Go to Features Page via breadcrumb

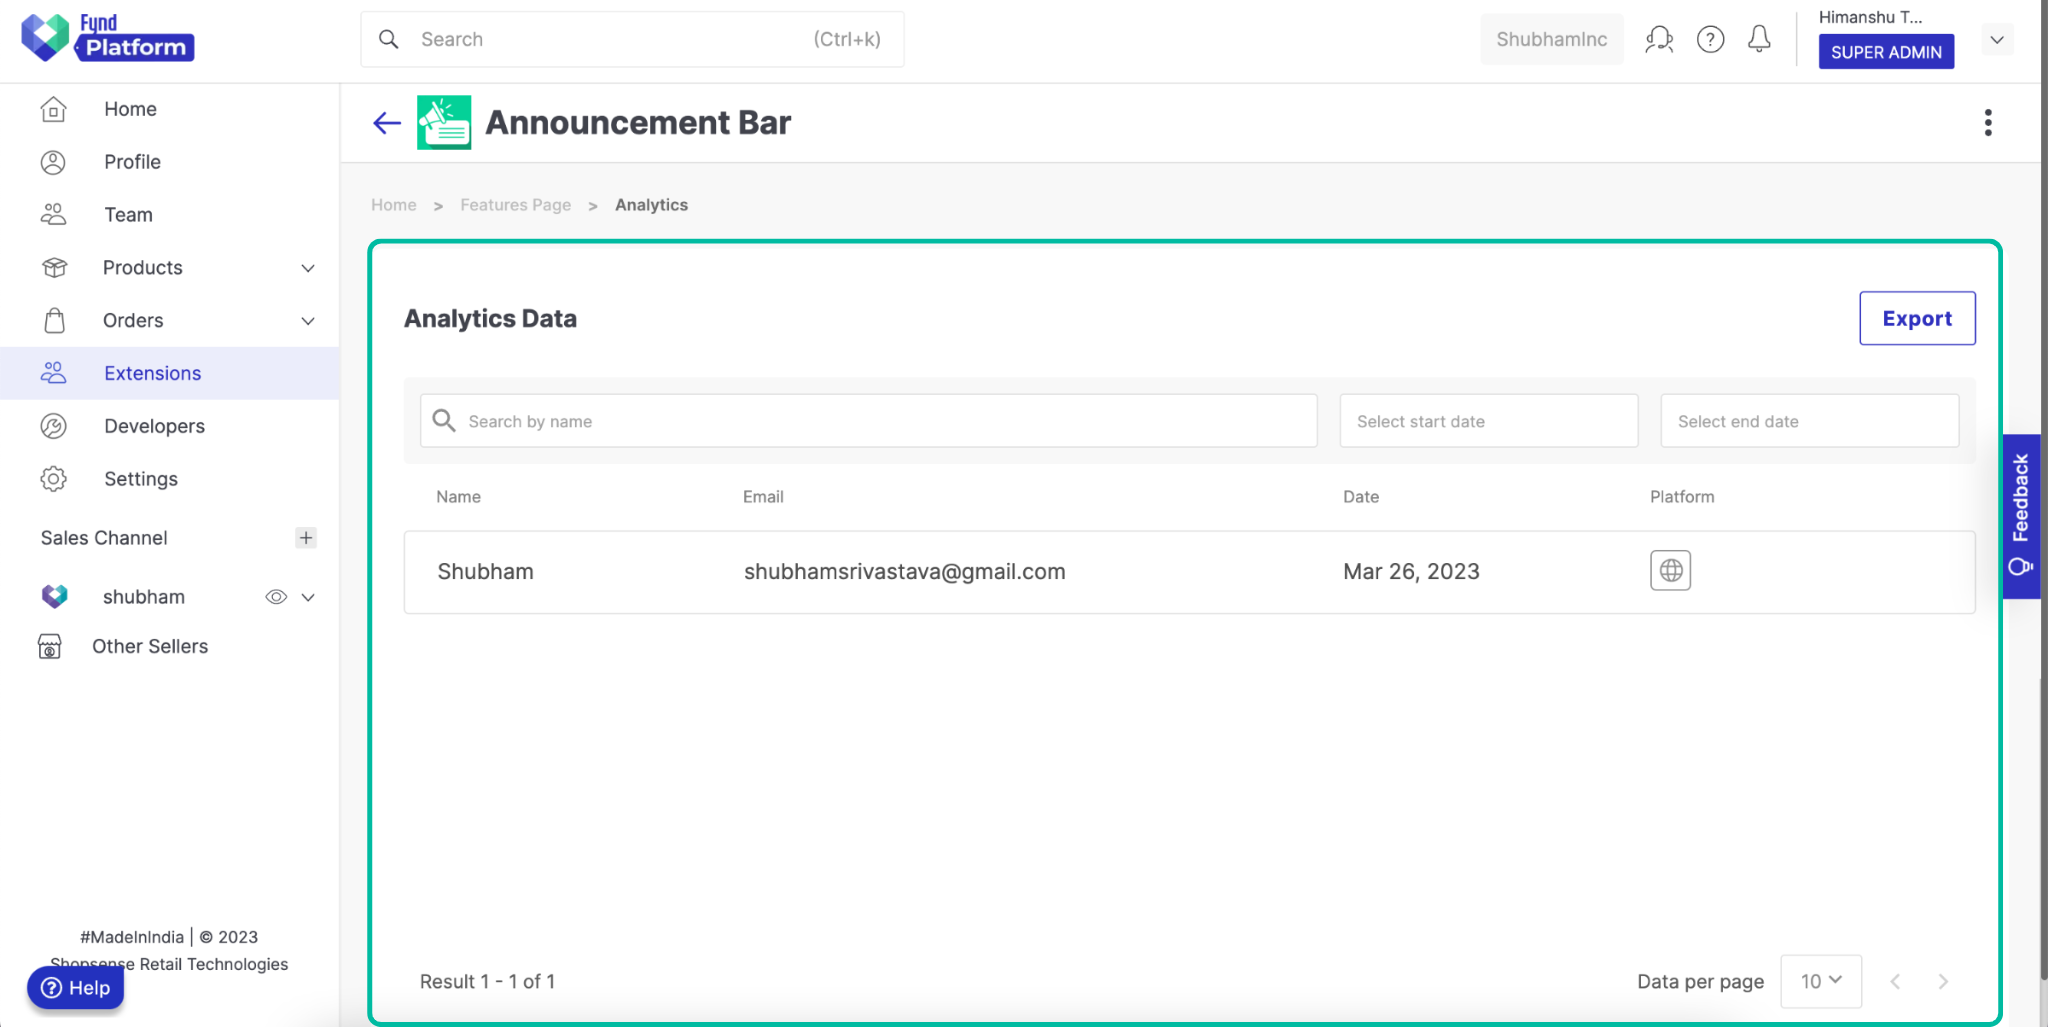click(x=515, y=204)
